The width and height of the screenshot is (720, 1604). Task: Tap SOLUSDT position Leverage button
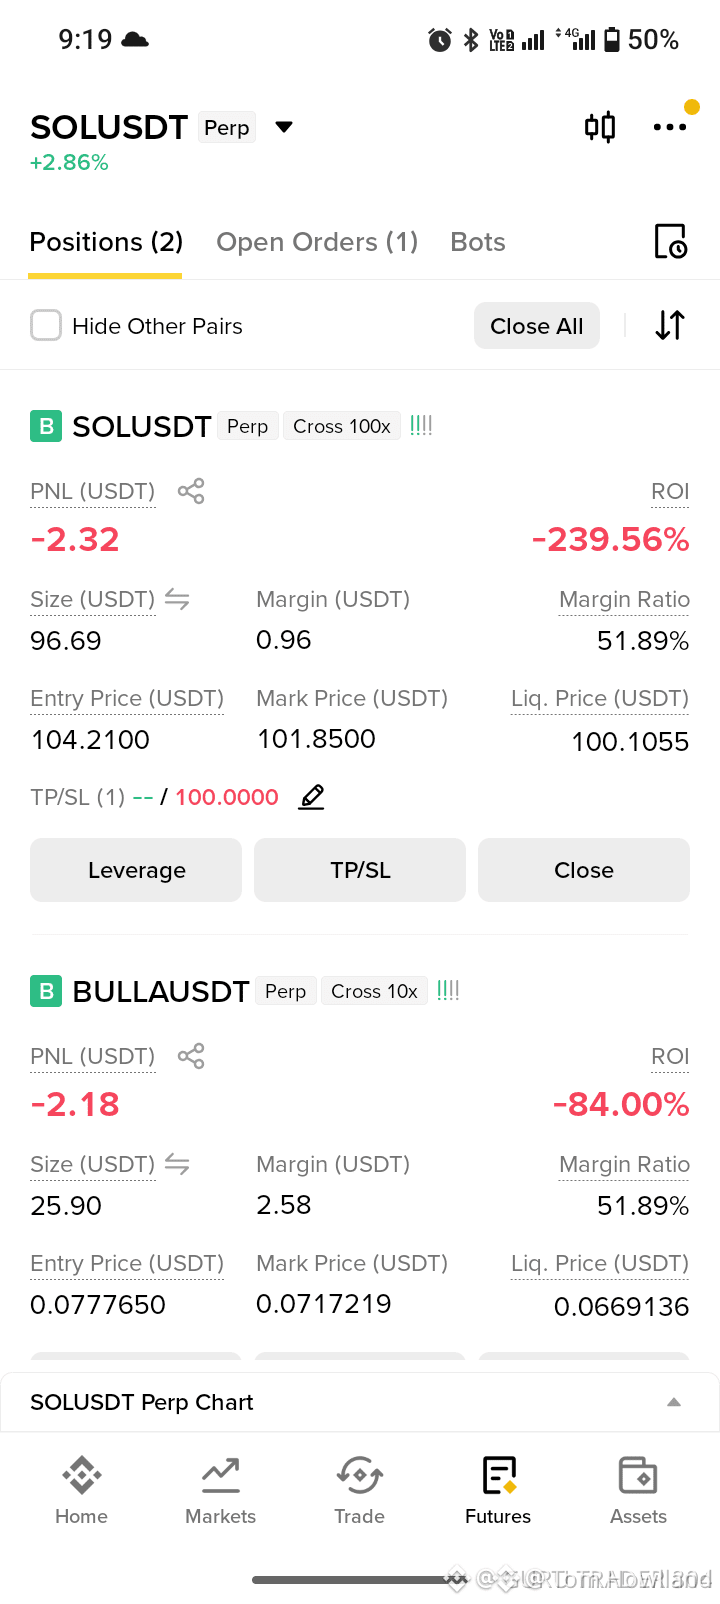(x=136, y=870)
